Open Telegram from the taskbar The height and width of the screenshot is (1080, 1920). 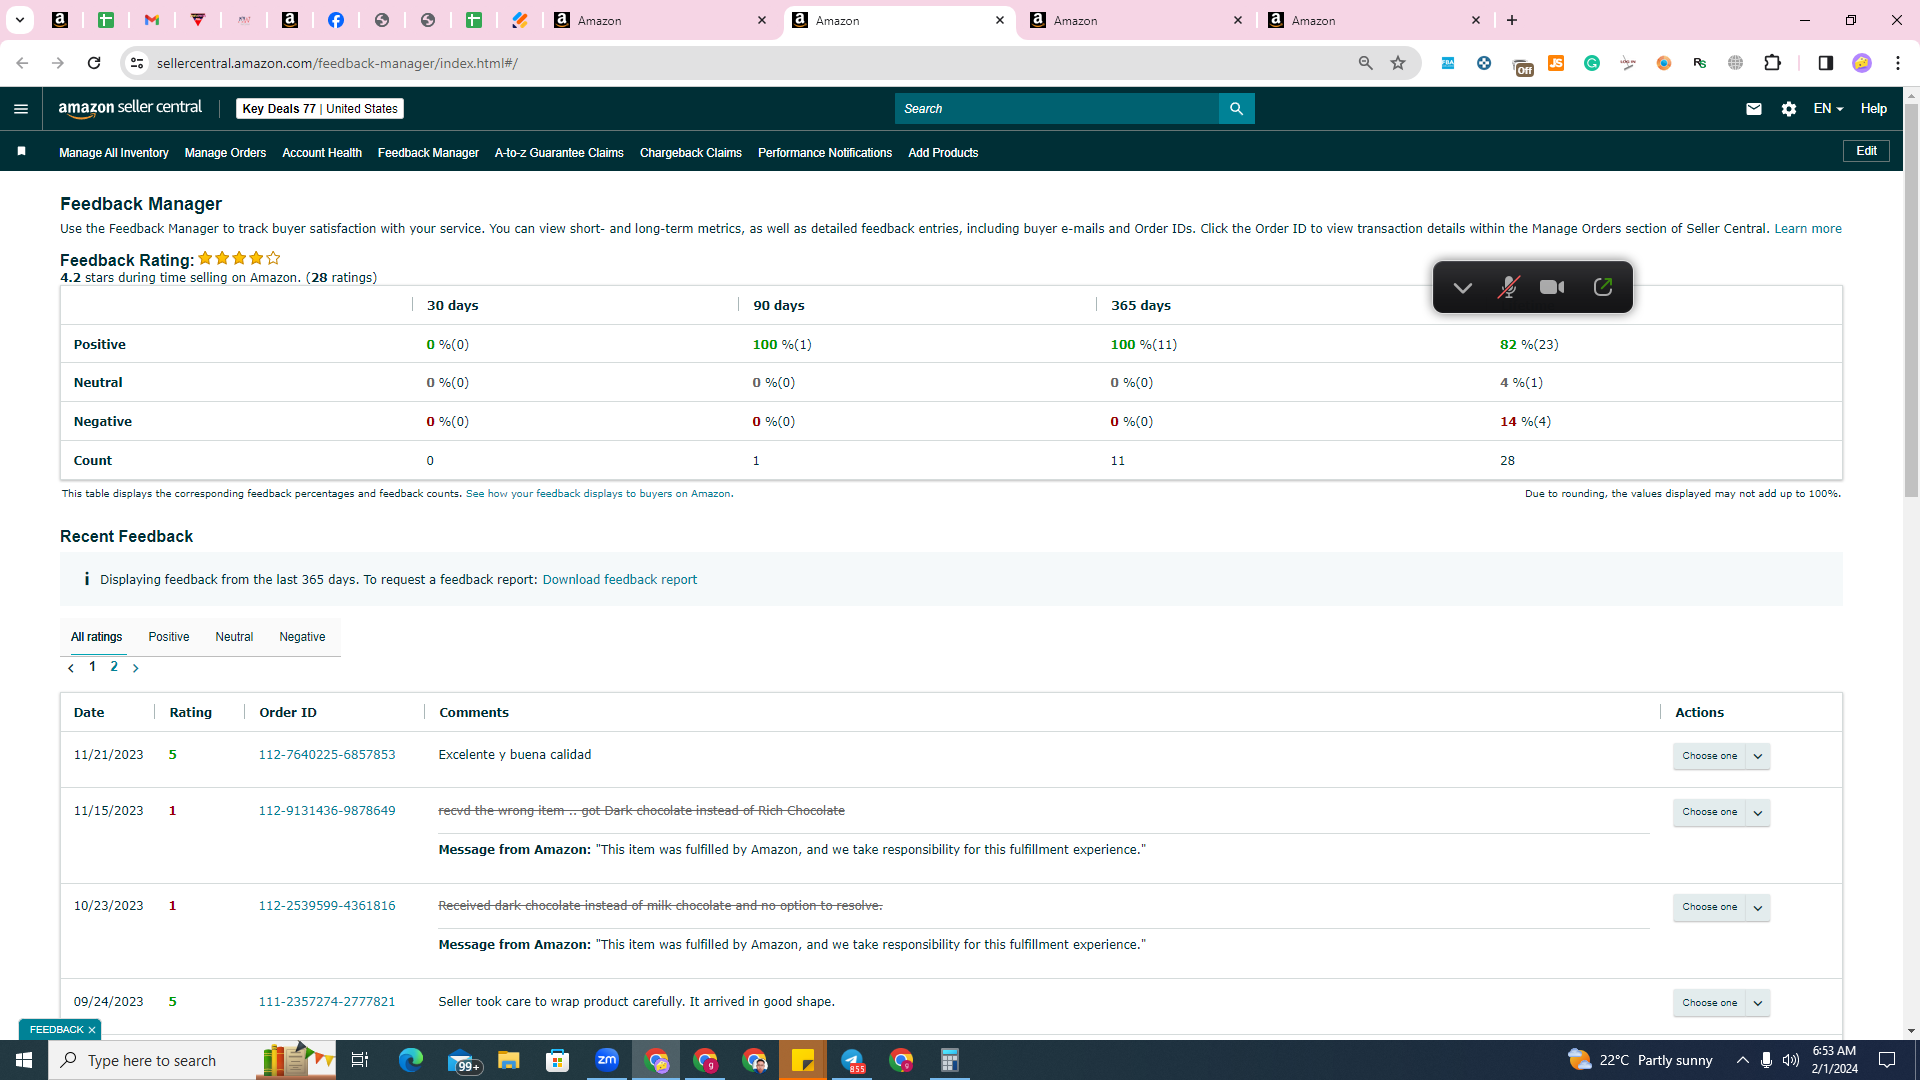click(x=852, y=1060)
